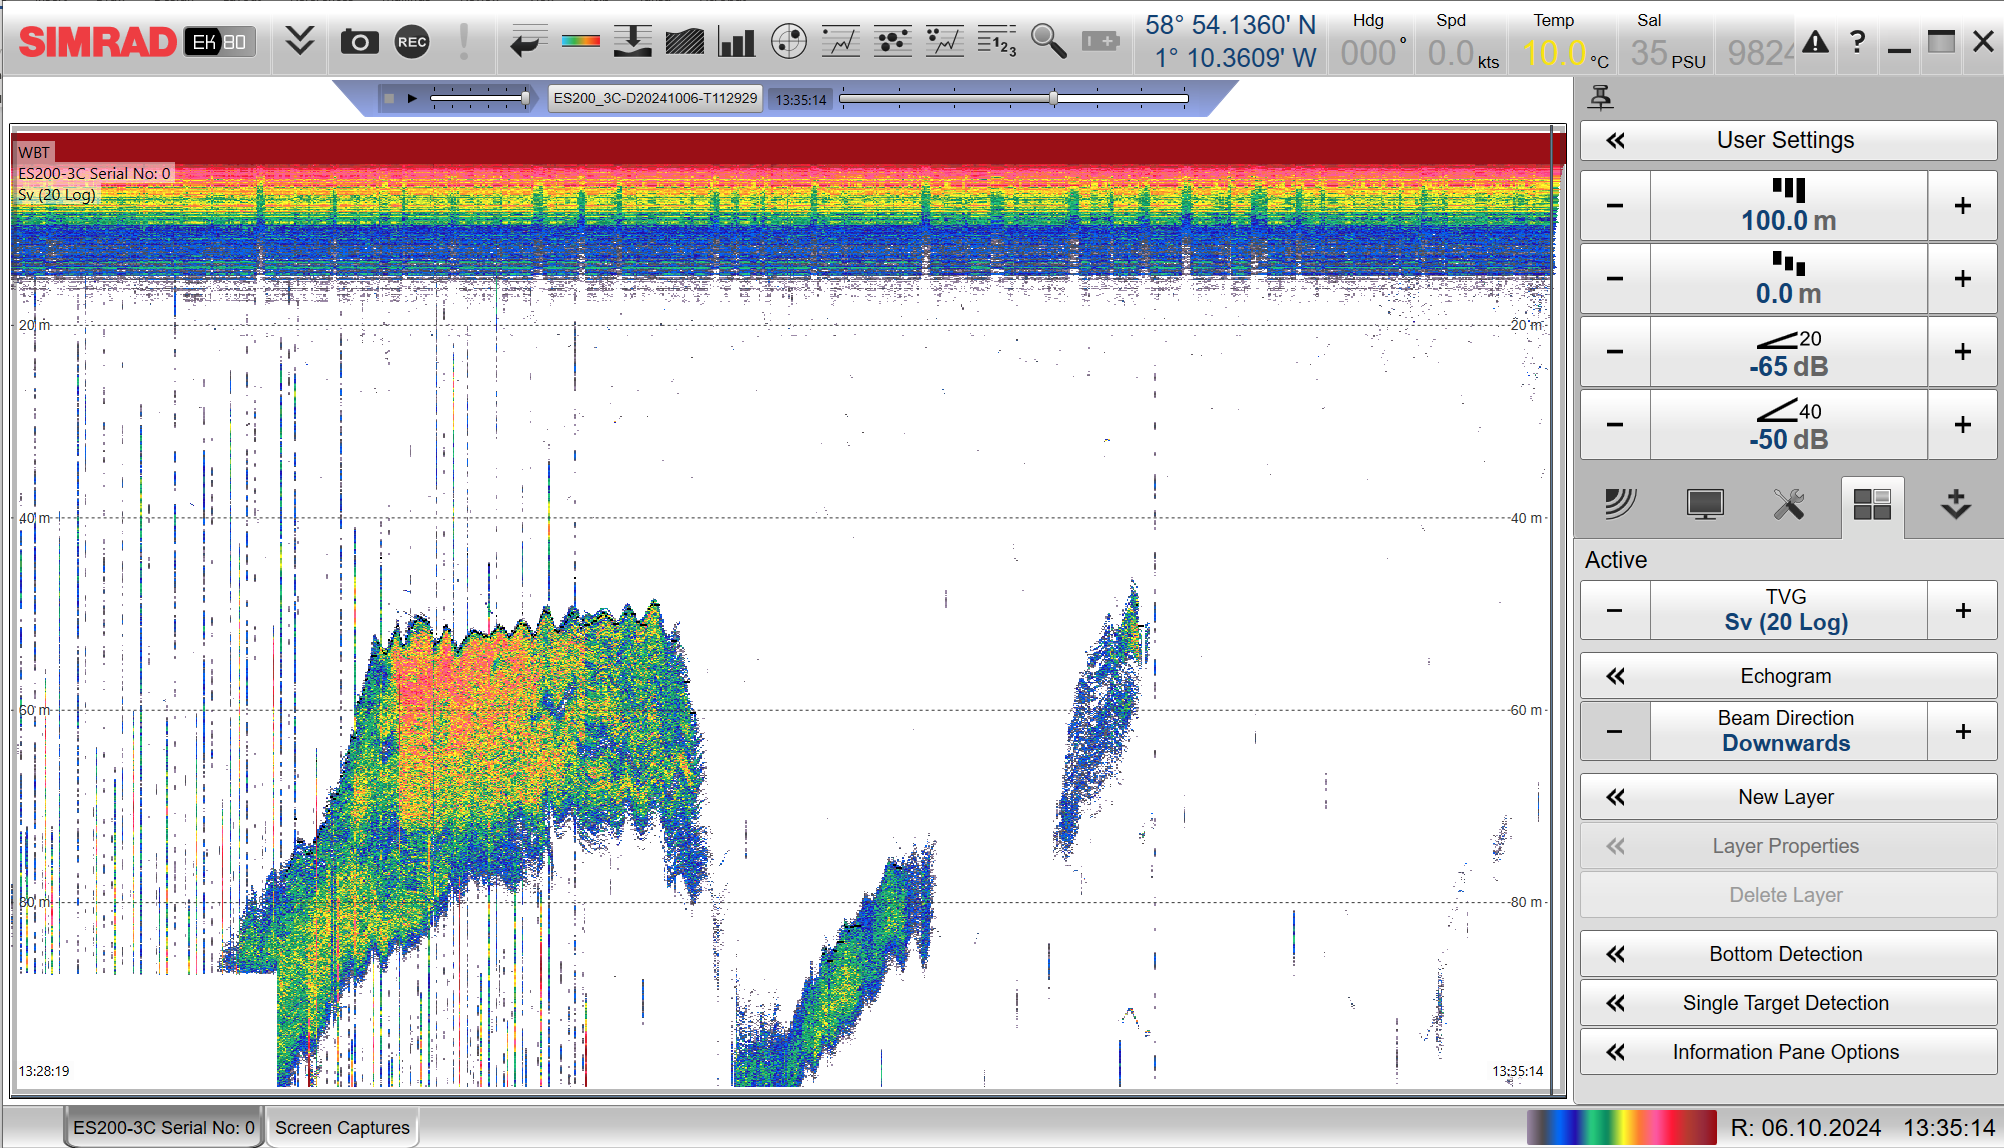The width and height of the screenshot is (2004, 1148).
Task: Take a screenshot with the camera icon
Action: coord(358,42)
